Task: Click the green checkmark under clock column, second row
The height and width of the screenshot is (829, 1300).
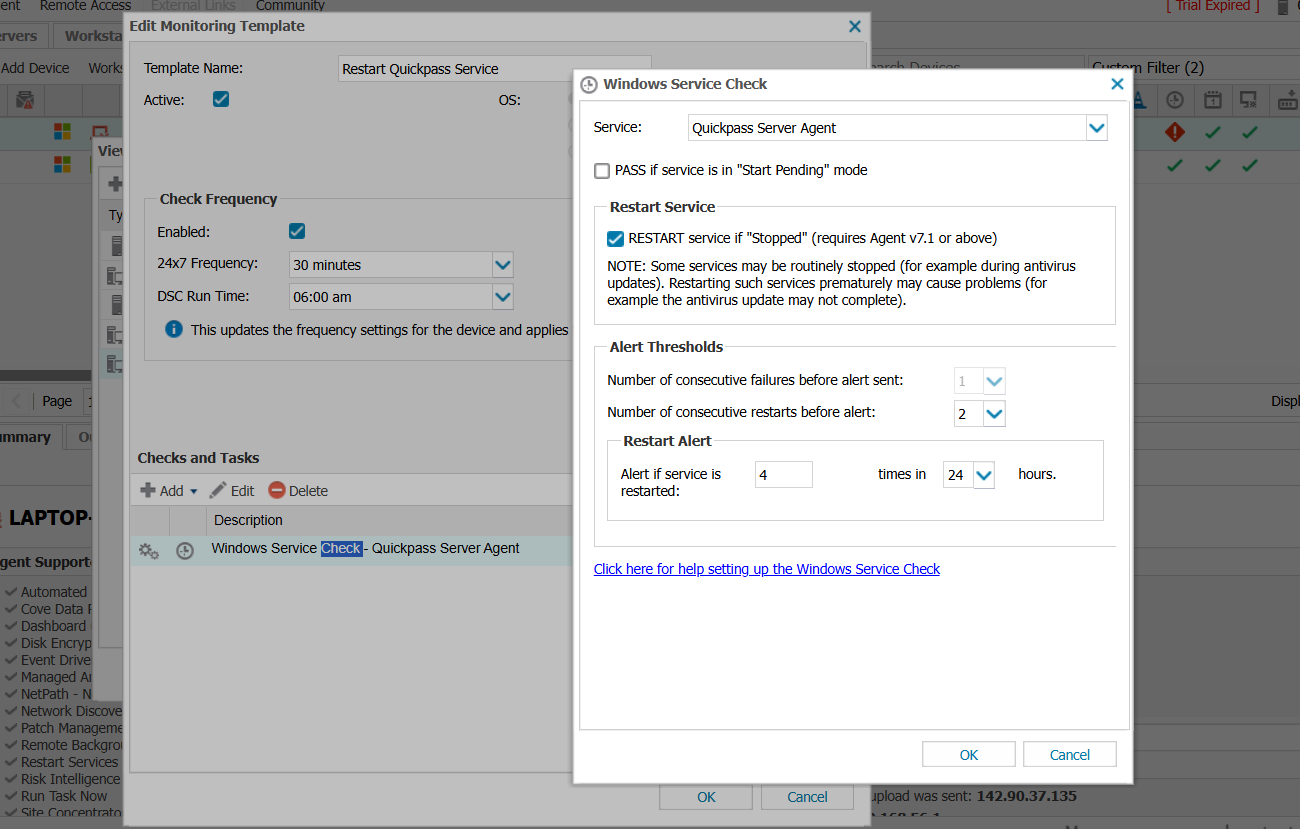Action: click(1175, 164)
